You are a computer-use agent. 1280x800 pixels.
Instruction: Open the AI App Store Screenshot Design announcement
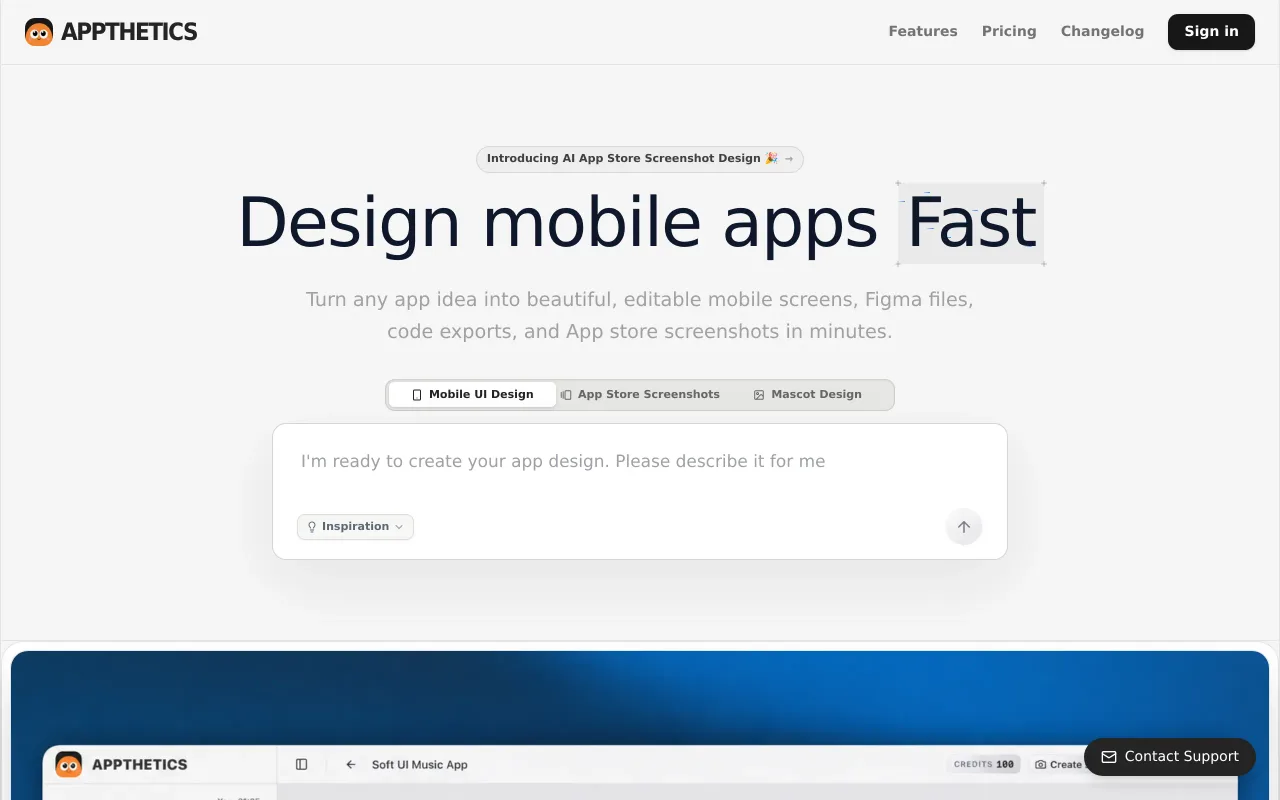(x=640, y=159)
